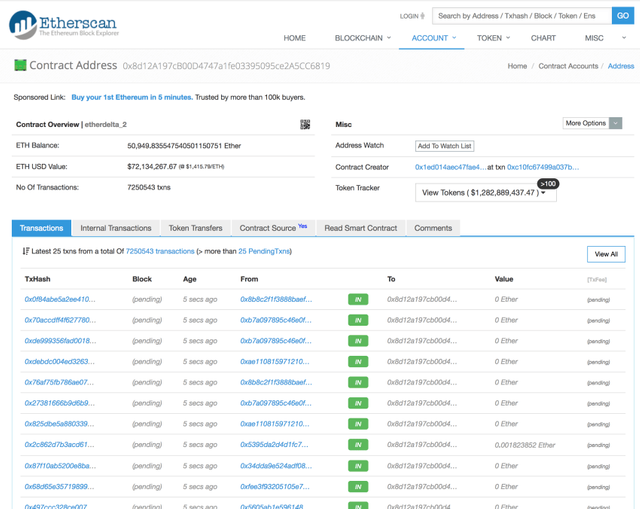This screenshot has width=640, height=509.
Task: Open the QR code icon for address
Action: coord(305,125)
